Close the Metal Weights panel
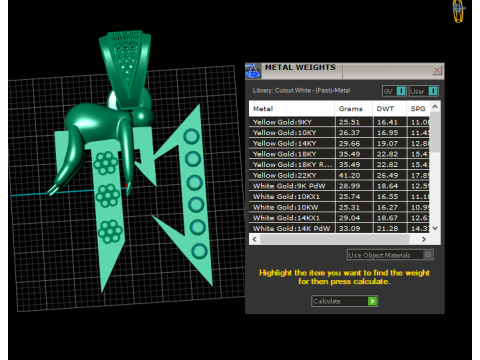The width and height of the screenshot is (480, 360). point(437,70)
